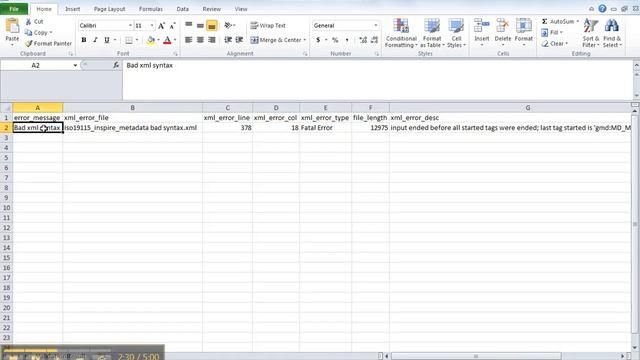640x360 pixels.
Task: Select the cell containing Fatal Error
Action: tap(325, 128)
